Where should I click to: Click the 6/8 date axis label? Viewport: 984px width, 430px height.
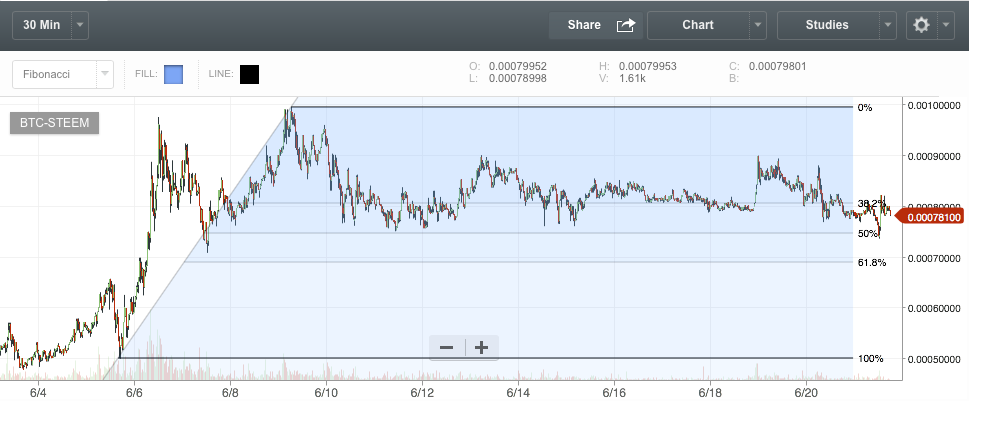pos(230,392)
